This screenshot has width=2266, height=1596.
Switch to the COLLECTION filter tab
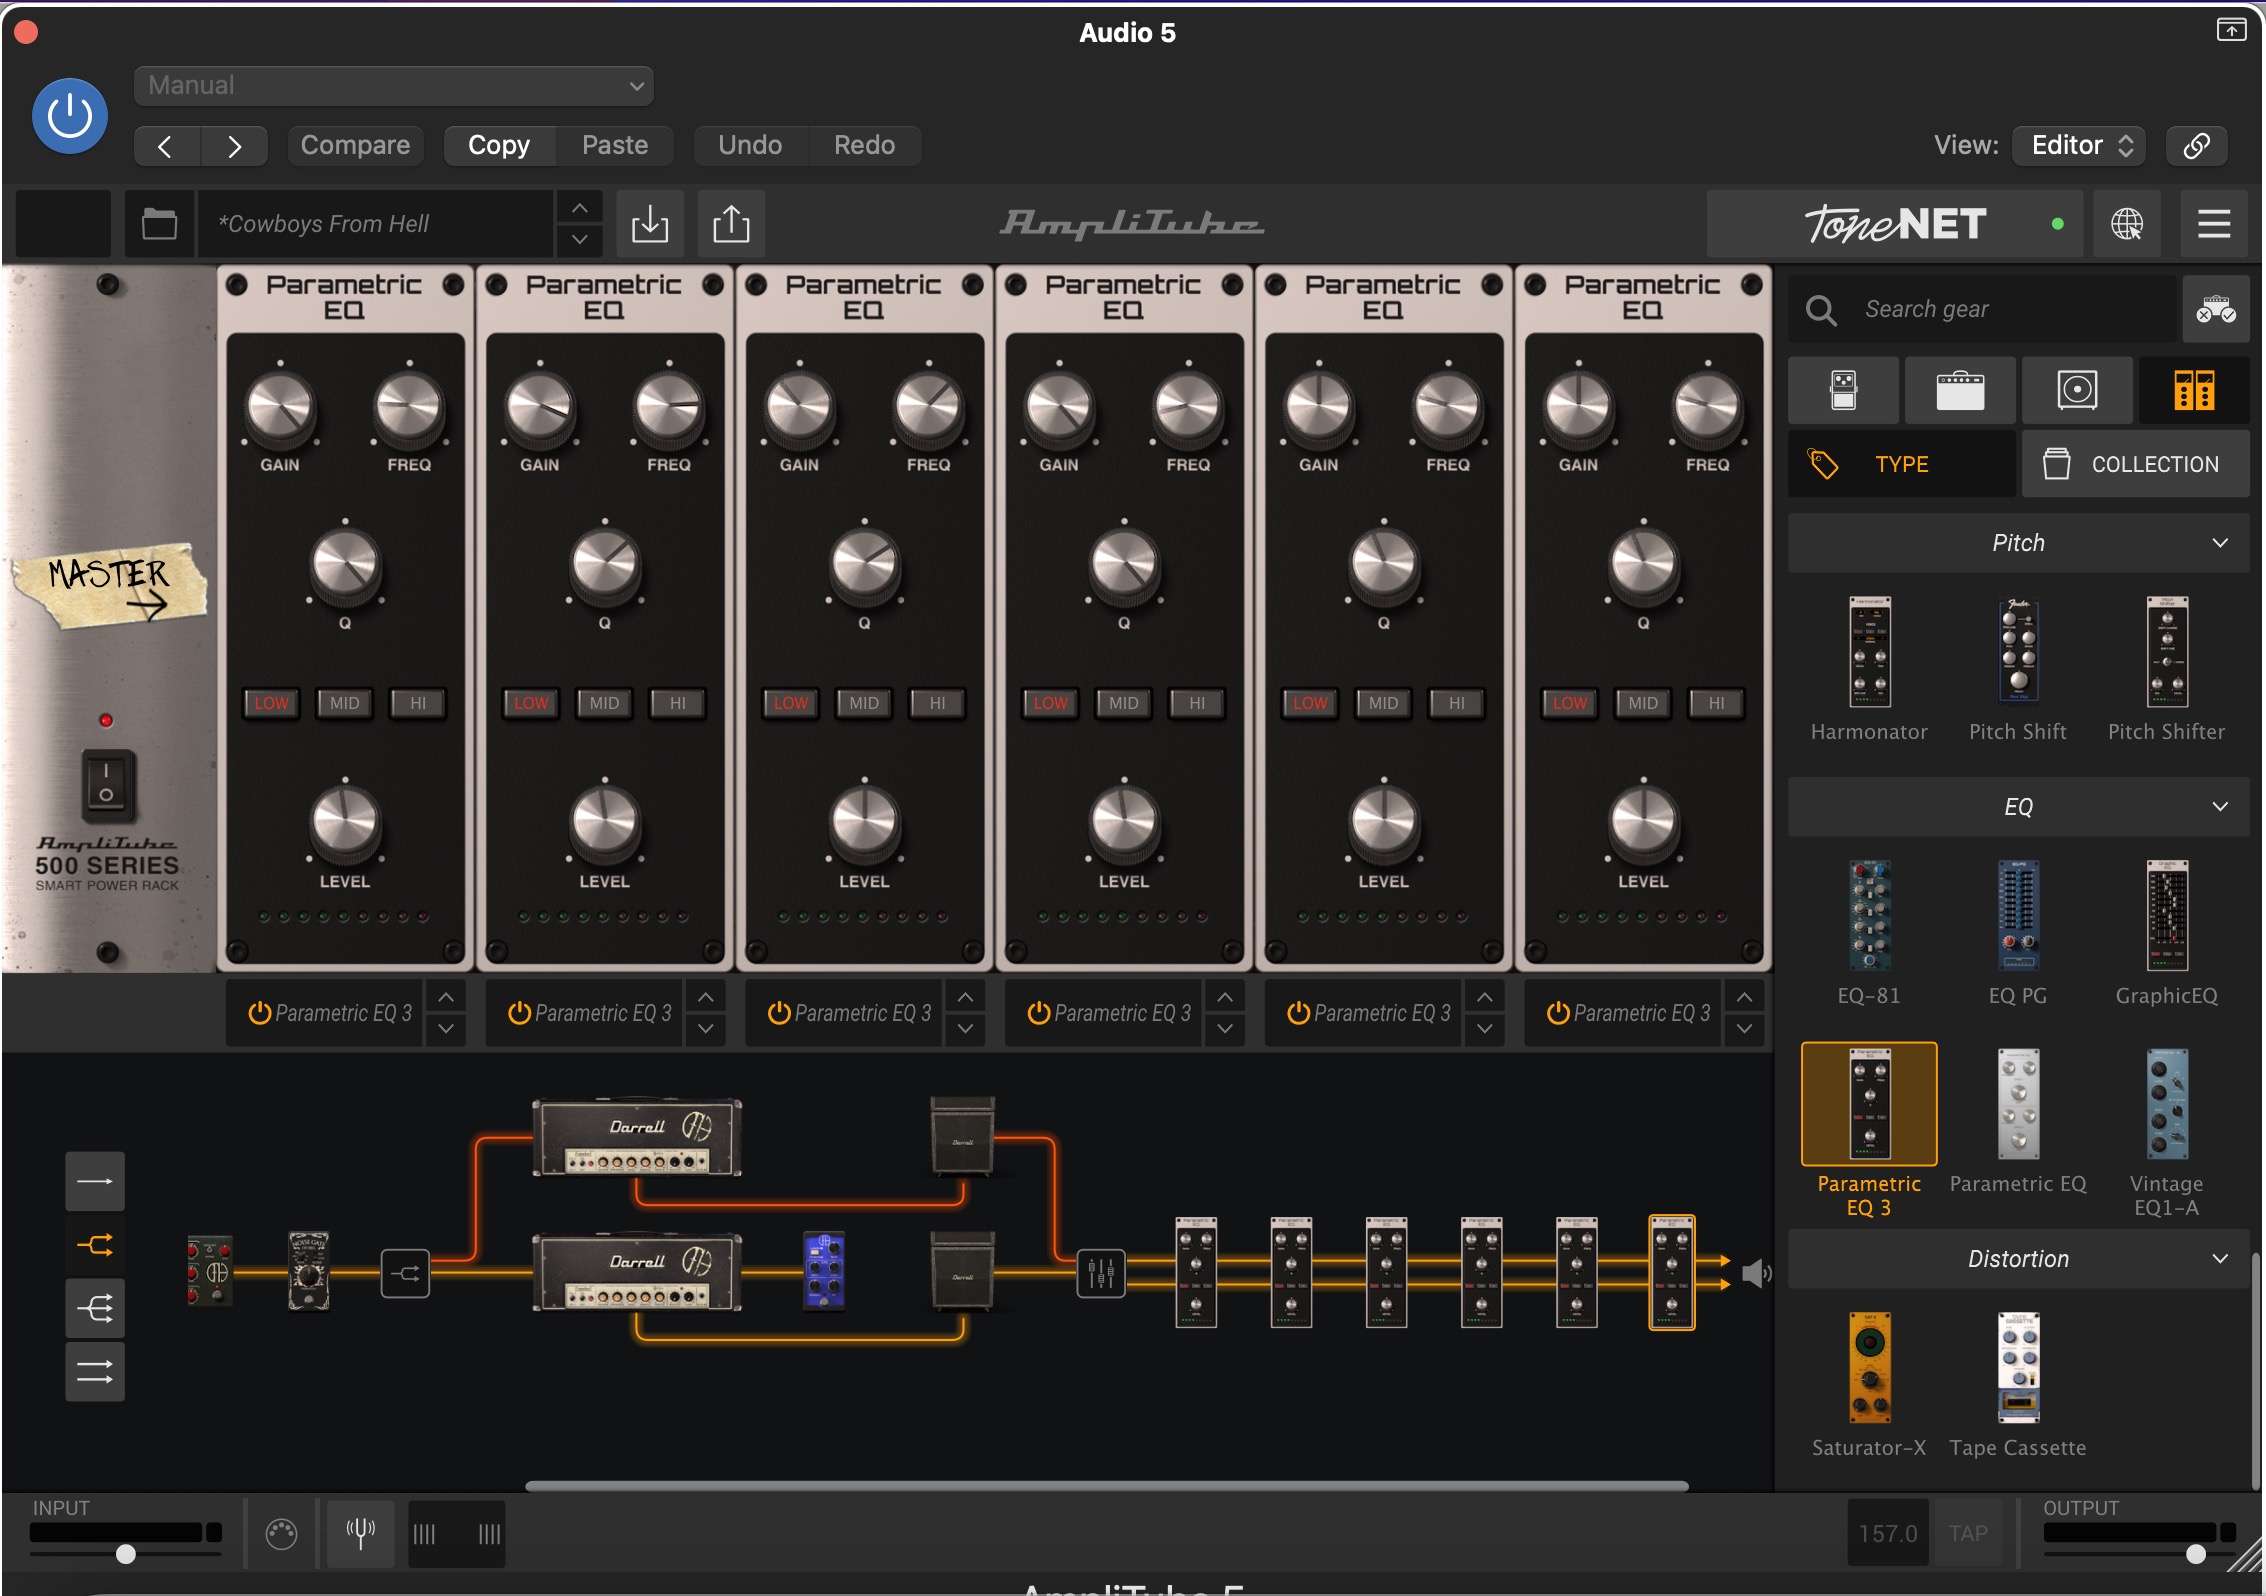point(2136,464)
